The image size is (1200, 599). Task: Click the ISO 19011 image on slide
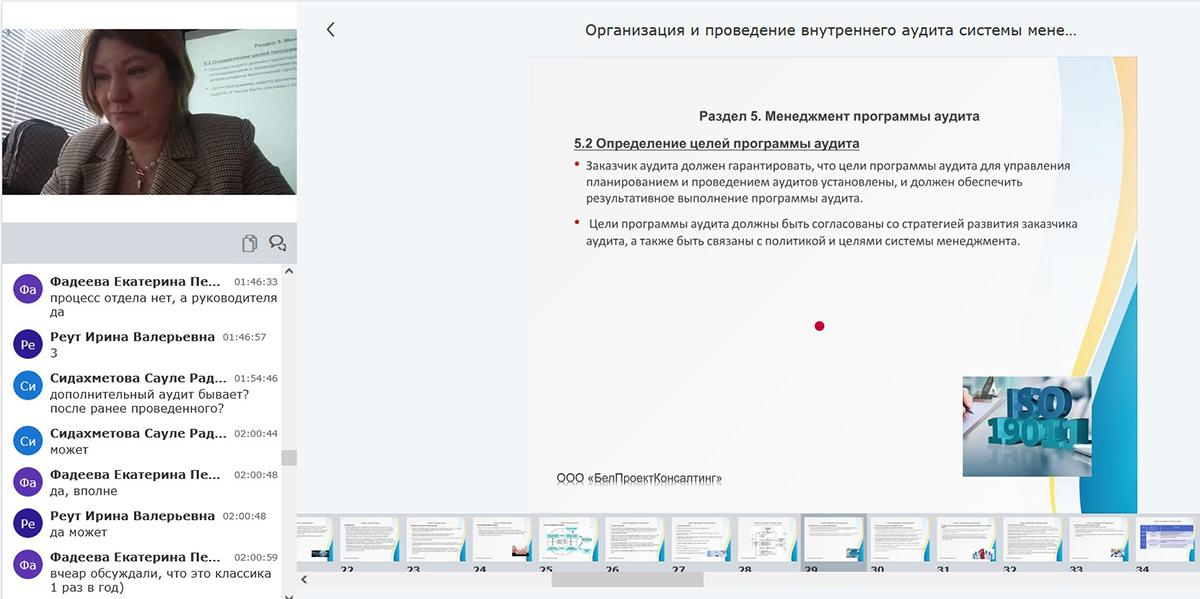point(1026,425)
